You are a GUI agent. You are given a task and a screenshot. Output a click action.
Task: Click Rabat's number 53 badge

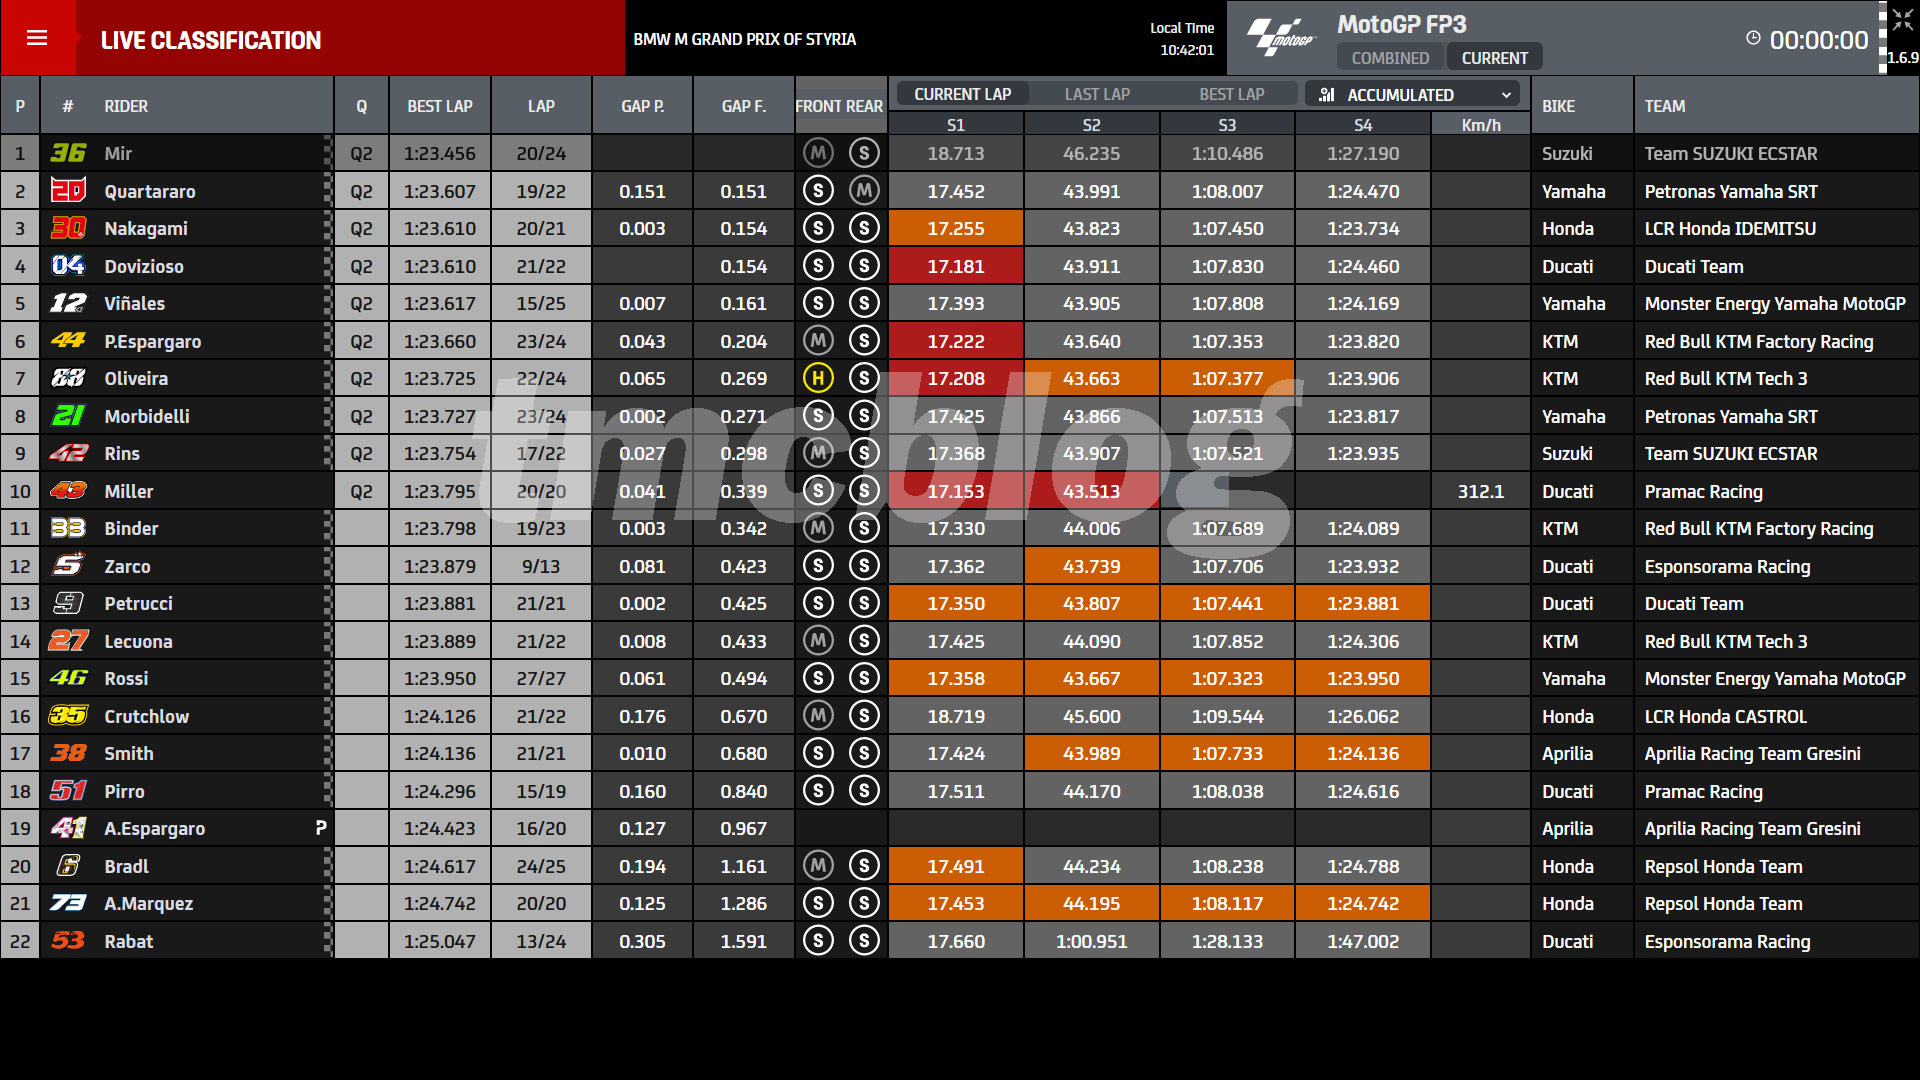(x=68, y=941)
